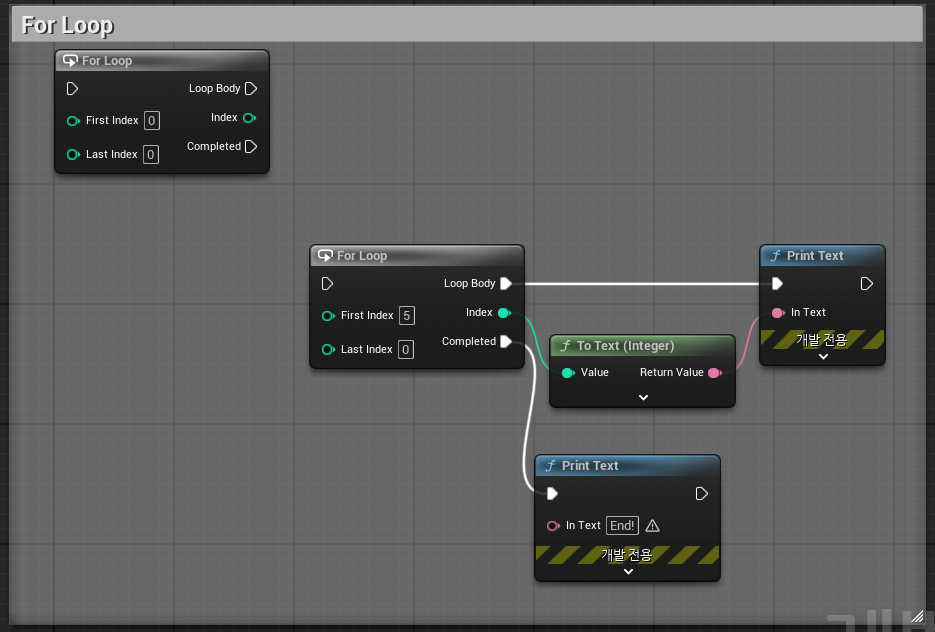Click the exec output pin on the upper Print Text node

[x=867, y=284]
